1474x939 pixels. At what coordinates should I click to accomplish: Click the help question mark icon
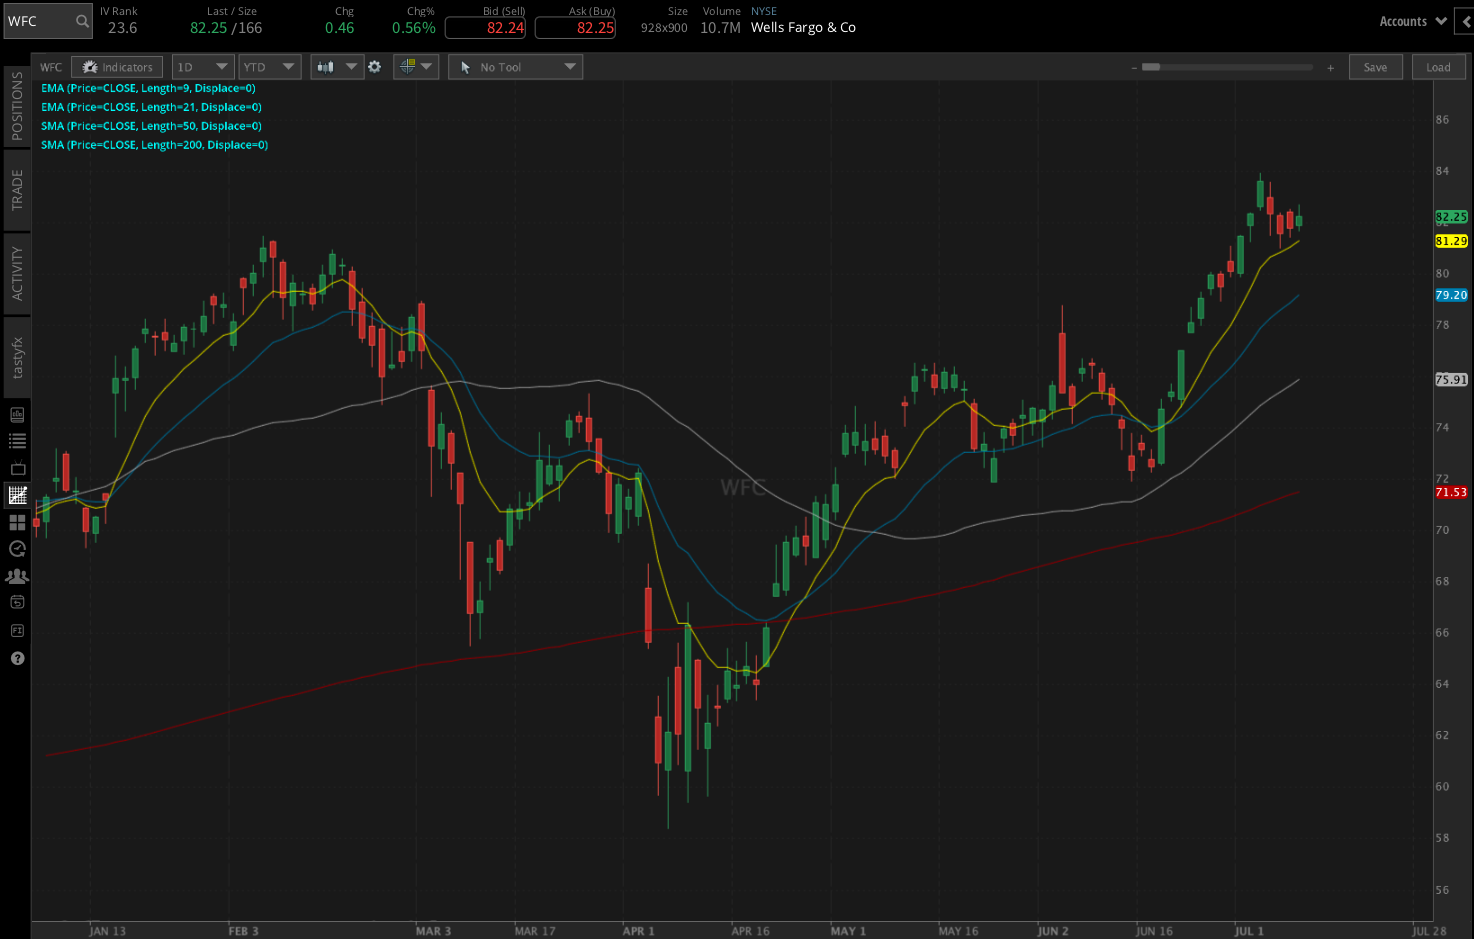point(16,658)
